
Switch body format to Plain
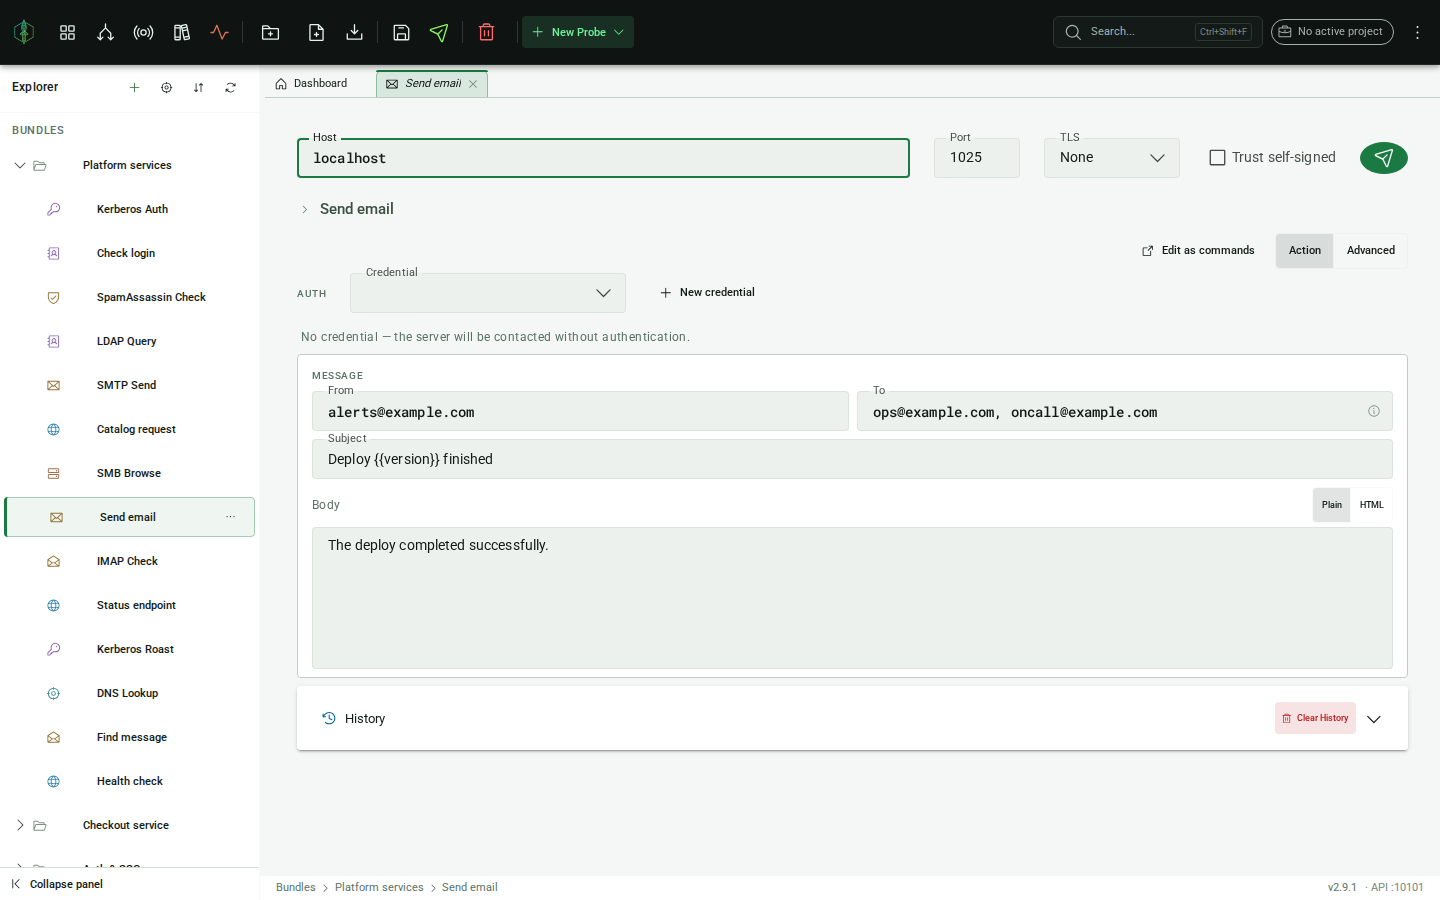coord(1332,505)
